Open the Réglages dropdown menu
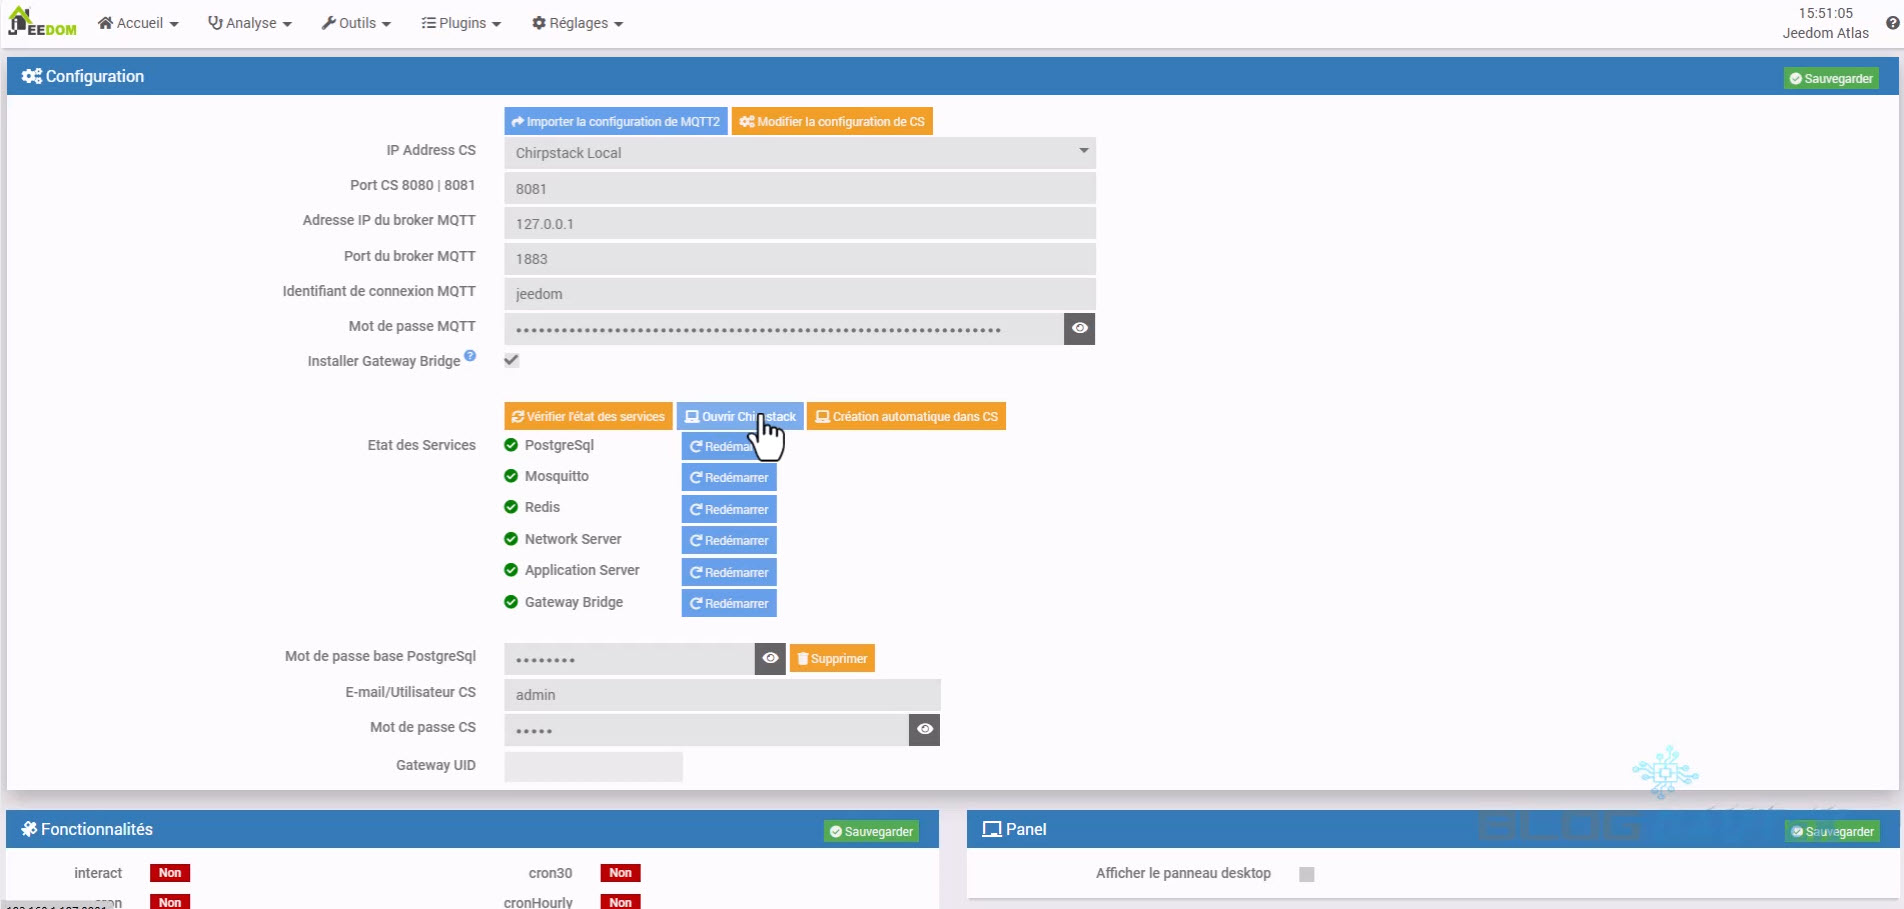 (577, 23)
